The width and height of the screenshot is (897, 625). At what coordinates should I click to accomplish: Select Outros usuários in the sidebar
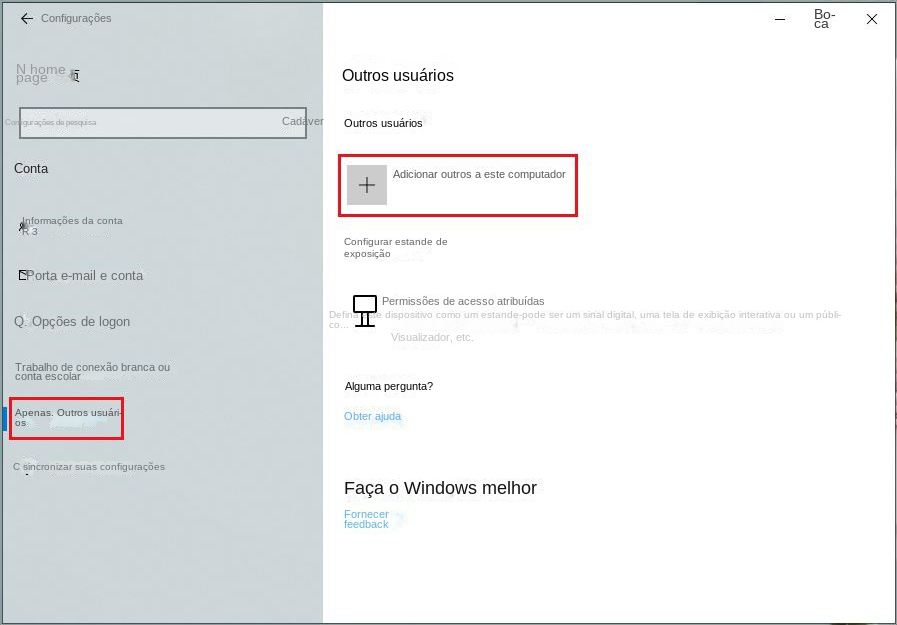(68, 417)
